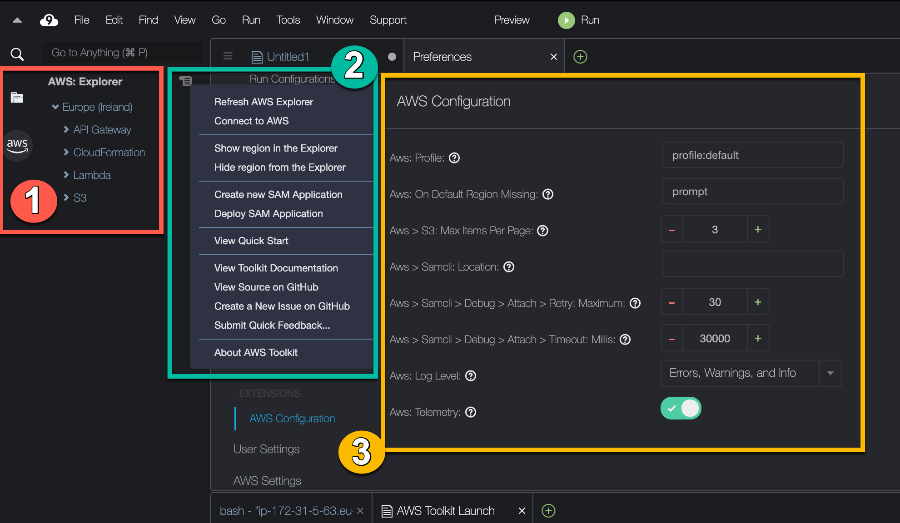Open the Find menu
The width and height of the screenshot is (900, 523).
(x=148, y=20)
